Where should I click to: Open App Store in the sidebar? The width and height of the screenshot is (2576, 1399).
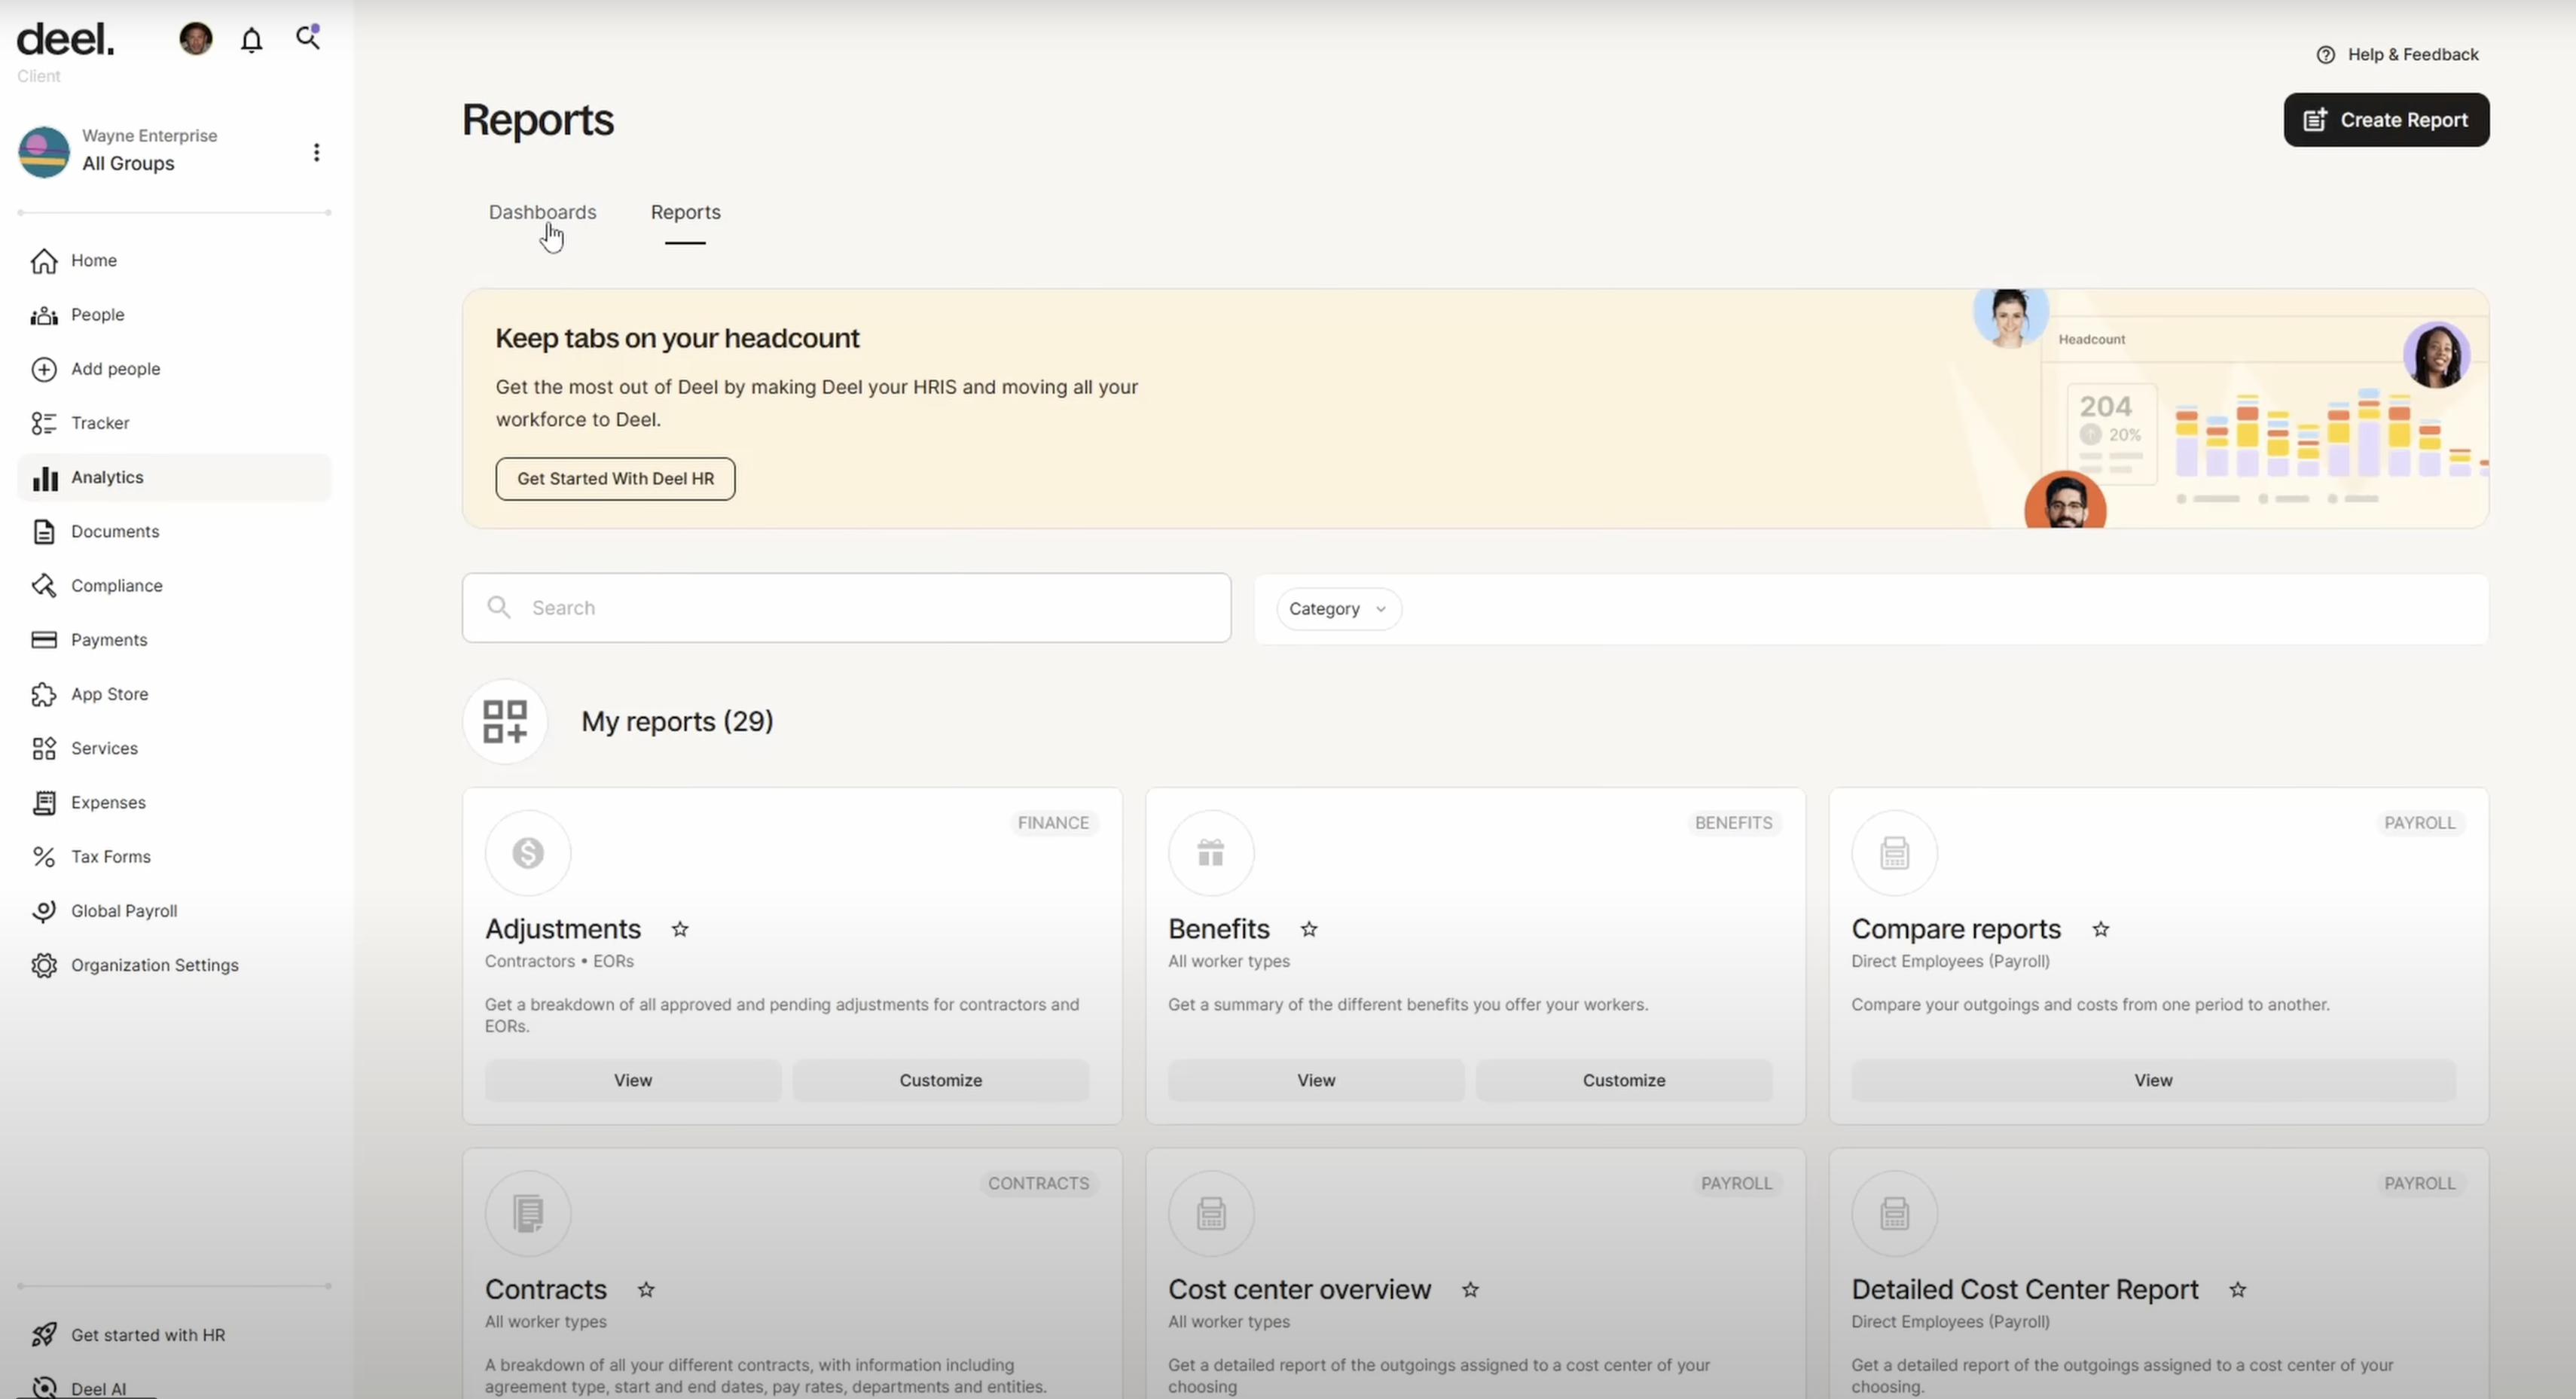click(109, 694)
